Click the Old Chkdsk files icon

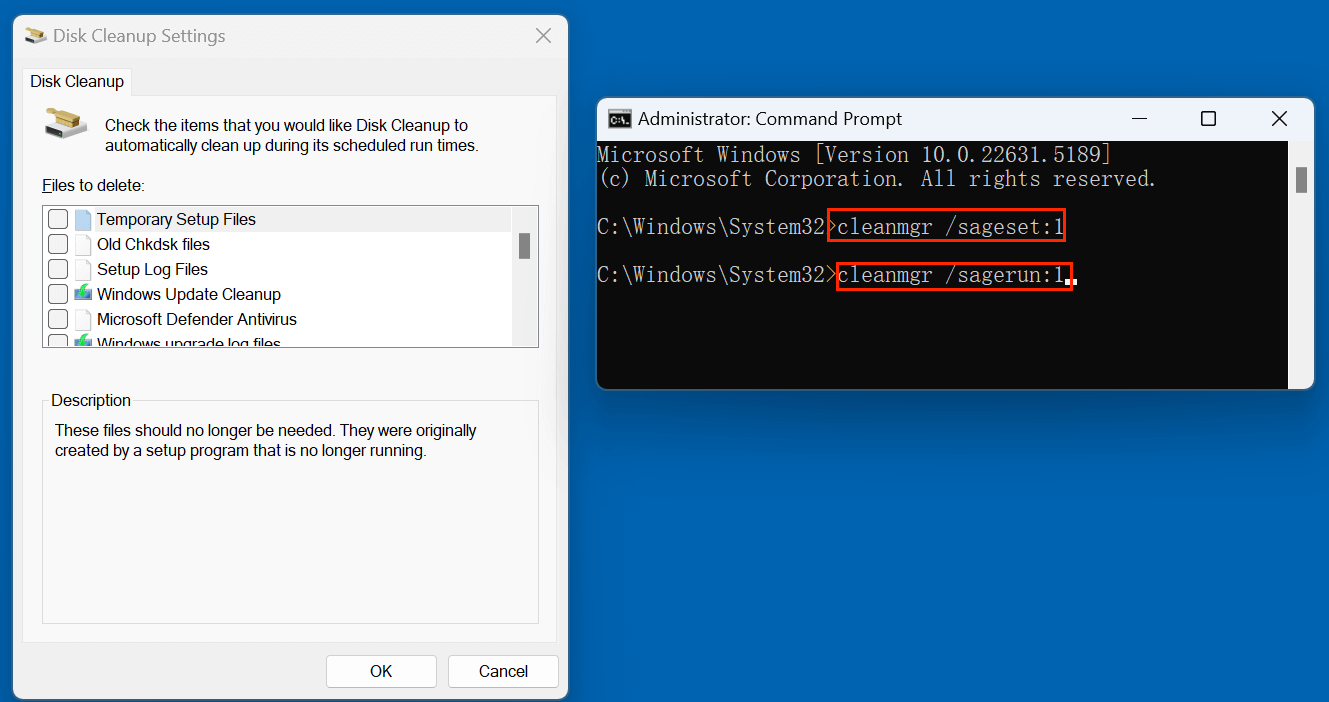84,244
